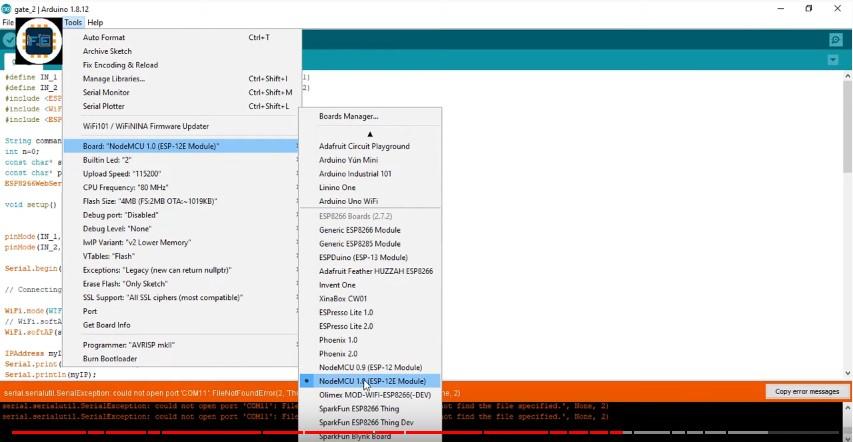Click Get Board Info
The image size is (853, 442).
click(x=182, y=325)
